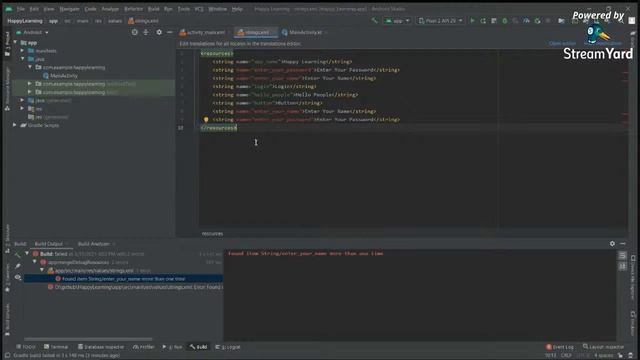Image resolution: width=640 pixels, height=360 pixels.
Task: Collapse the java folder in the project tree
Action: pos(22,59)
